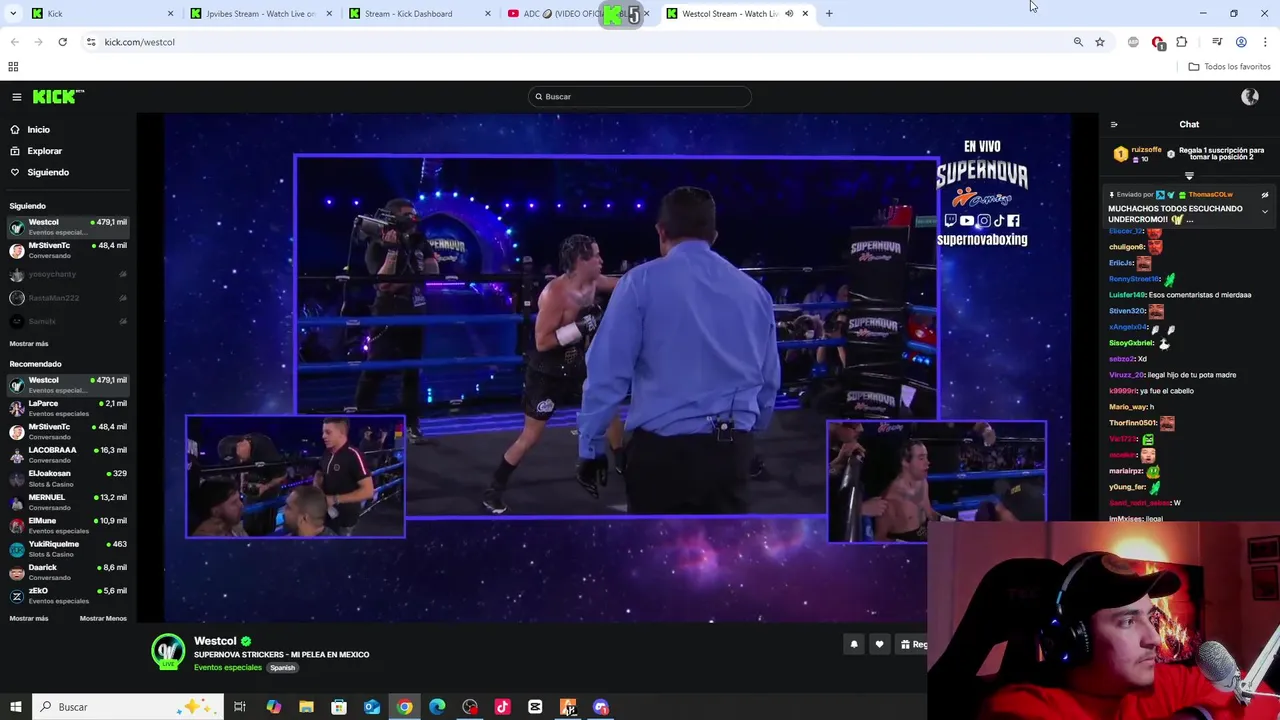Image resolution: width=1280 pixels, height=720 pixels.
Task: Click the Kick Buscar search field
Action: coord(640,97)
